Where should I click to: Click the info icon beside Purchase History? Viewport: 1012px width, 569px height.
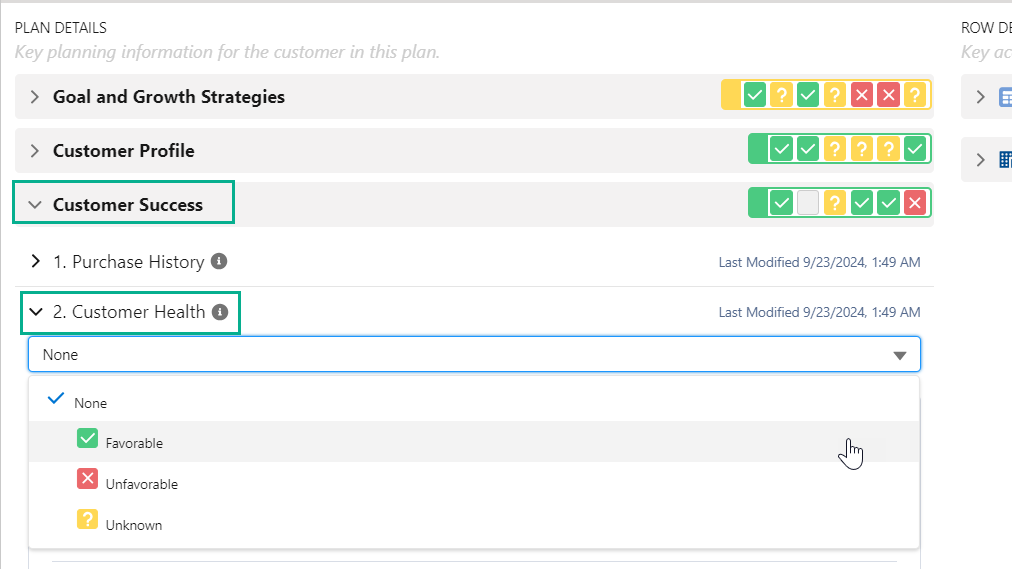coord(219,261)
